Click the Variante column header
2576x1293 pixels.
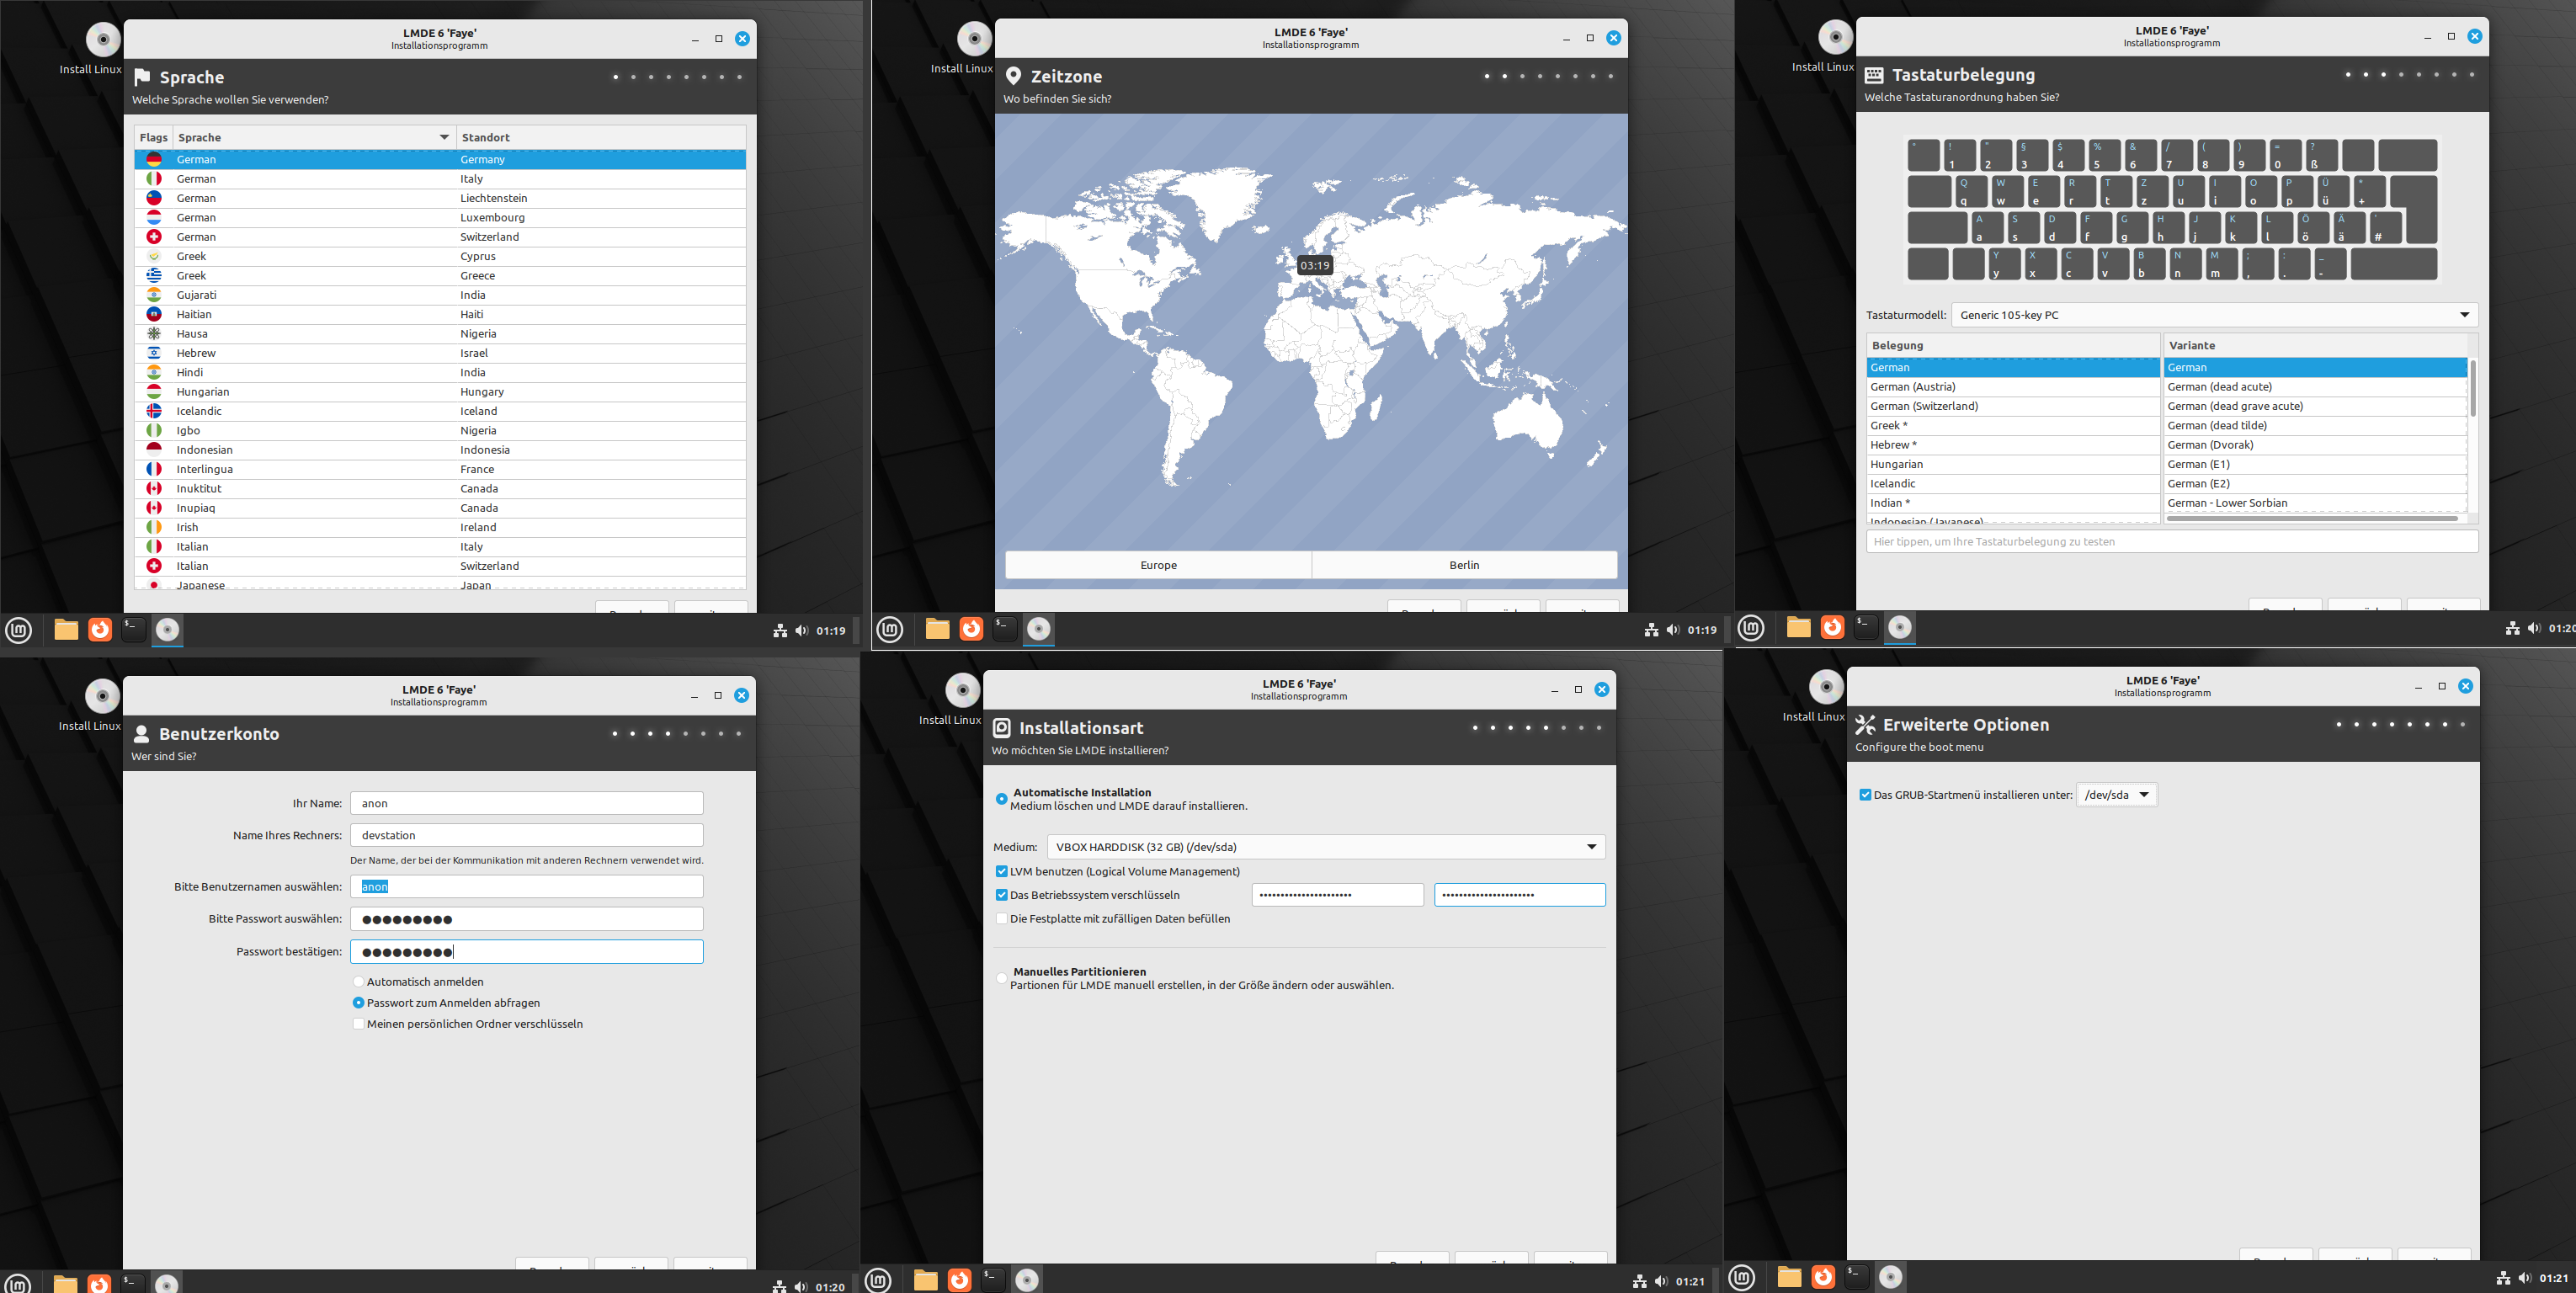pos(2314,345)
